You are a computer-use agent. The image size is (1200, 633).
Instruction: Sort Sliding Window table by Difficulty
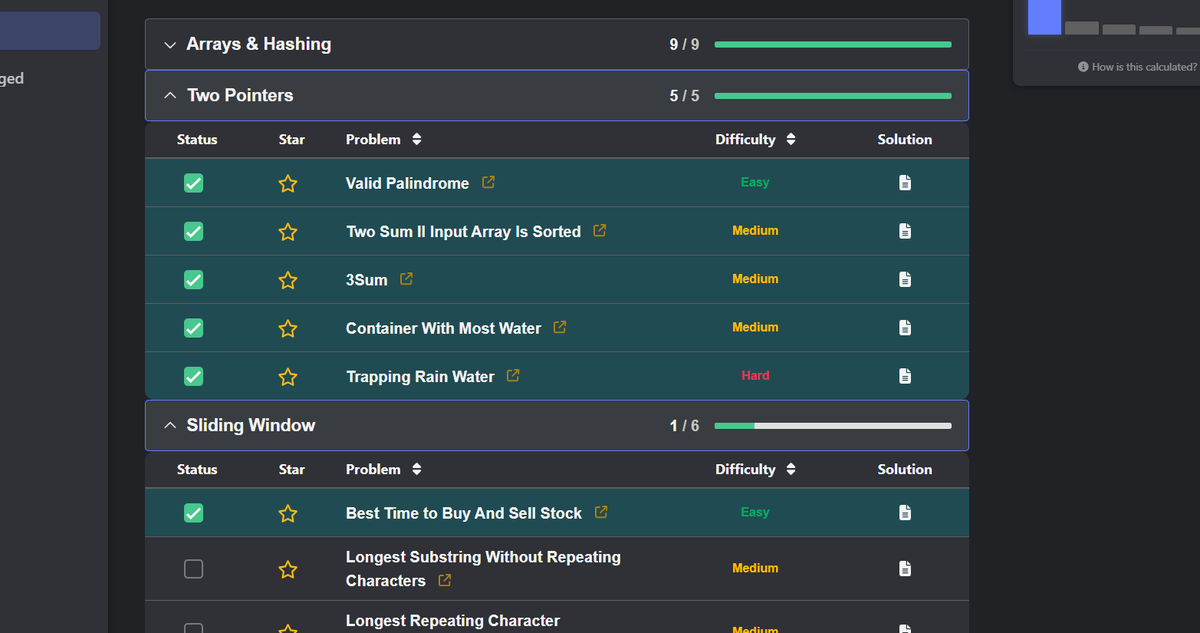coord(791,470)
